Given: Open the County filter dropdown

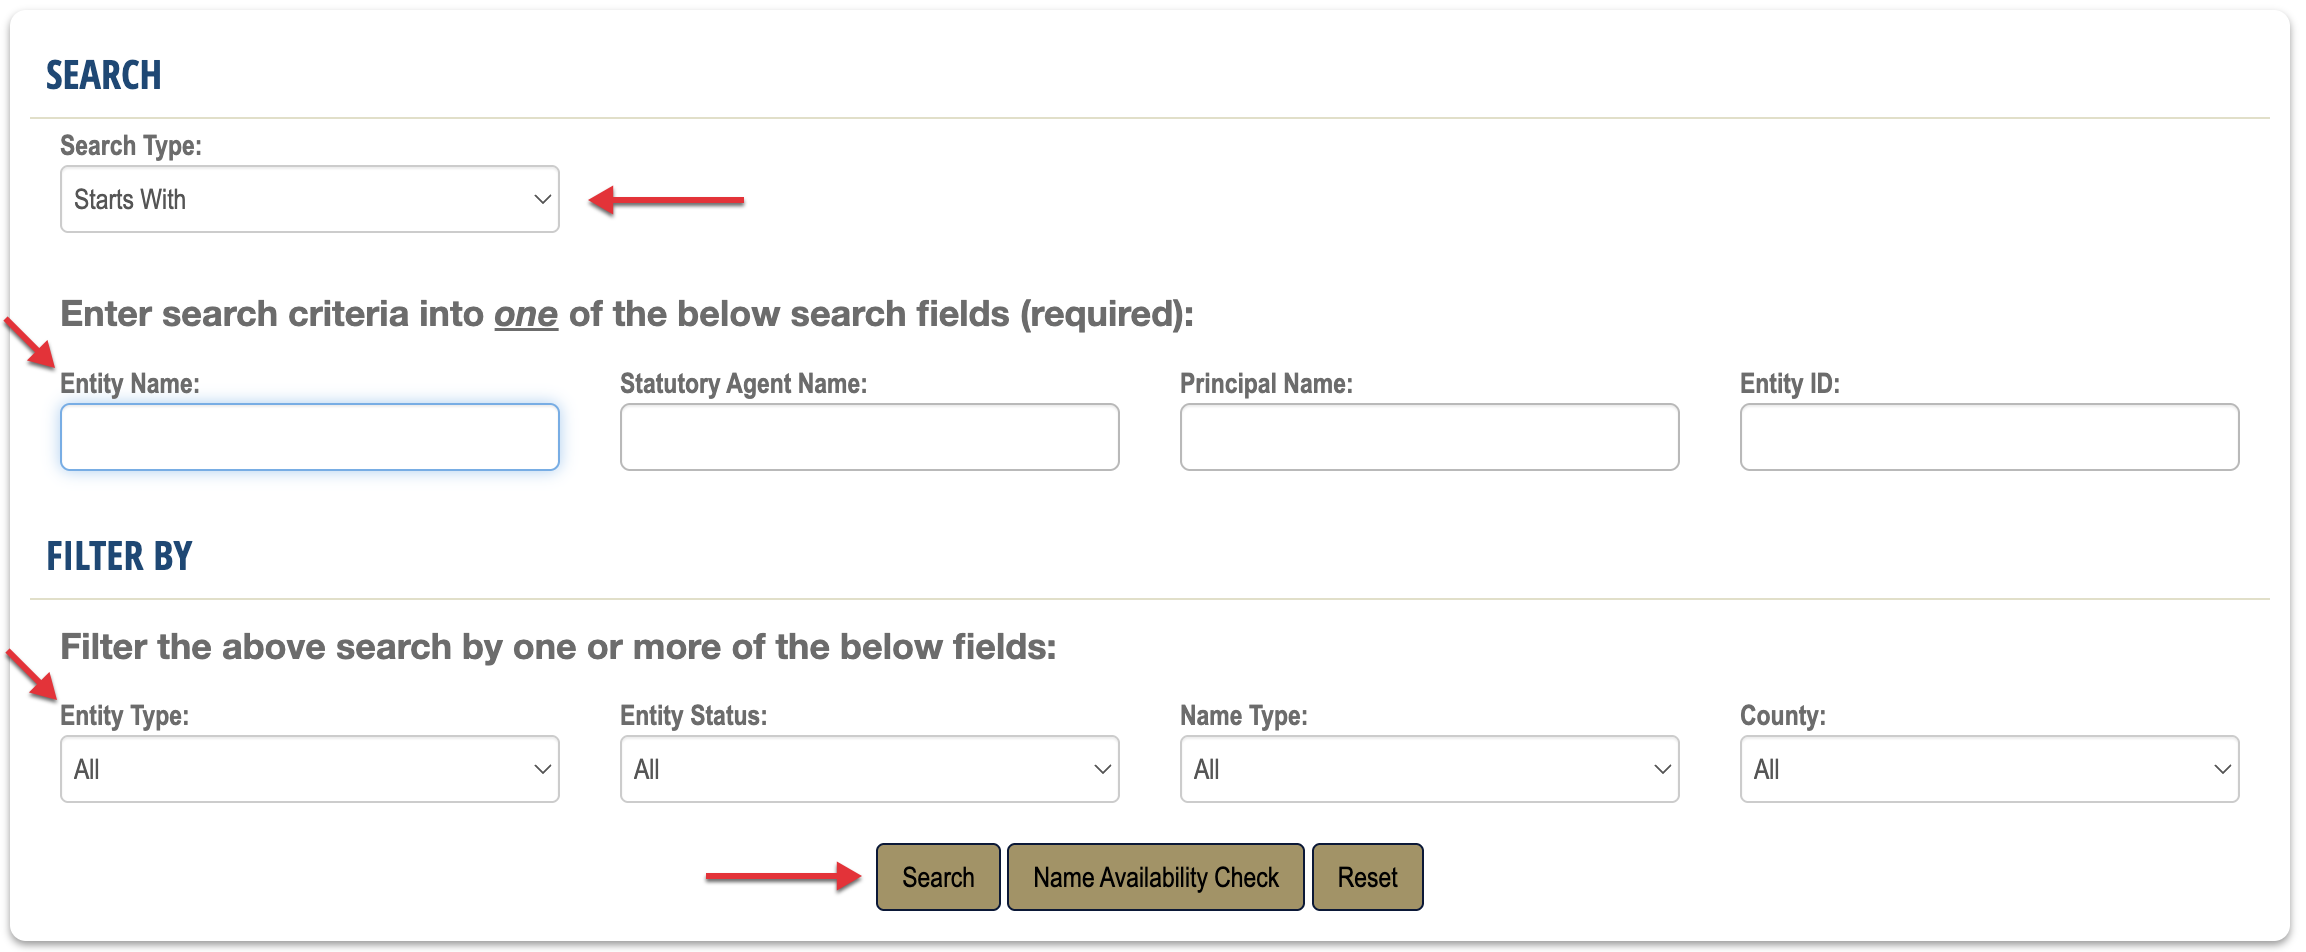Looking at the screenshot, I should [1989, 769].
